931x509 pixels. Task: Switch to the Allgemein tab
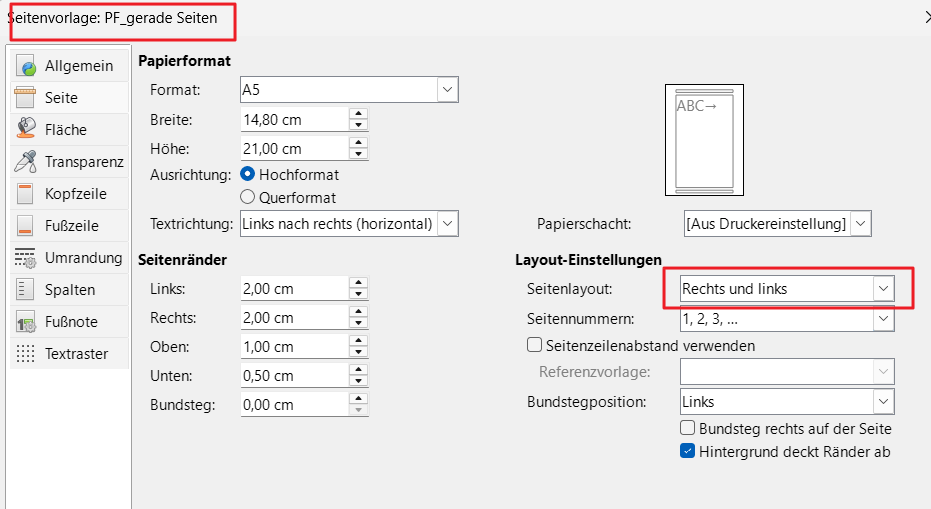[69, 65]
